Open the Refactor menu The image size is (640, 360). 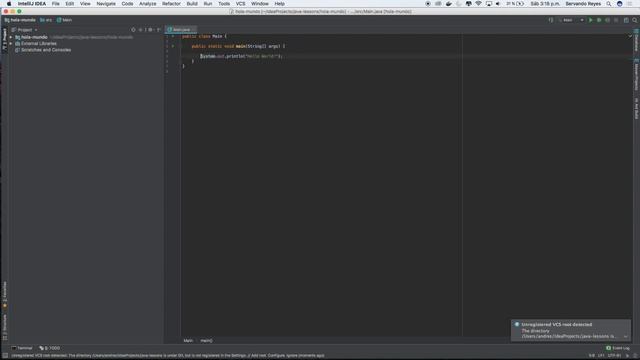pos(171,4)
